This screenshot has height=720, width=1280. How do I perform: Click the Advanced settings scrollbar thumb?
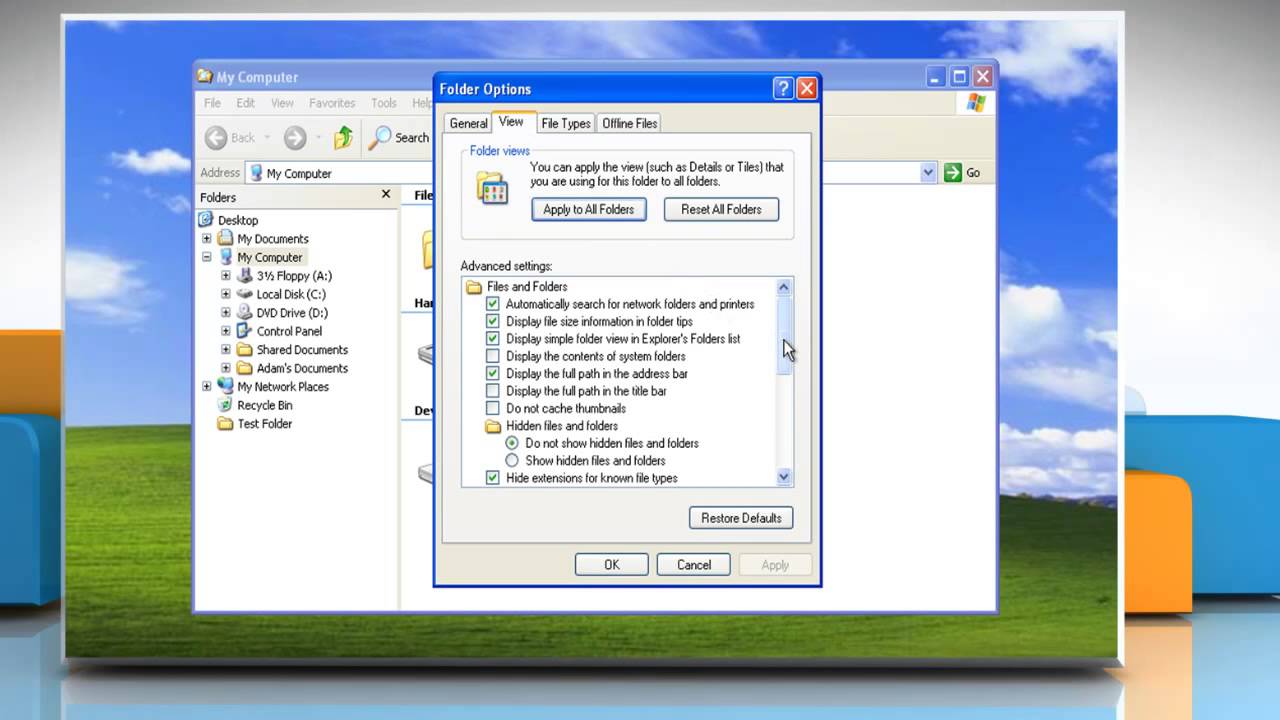coord(784,335)
